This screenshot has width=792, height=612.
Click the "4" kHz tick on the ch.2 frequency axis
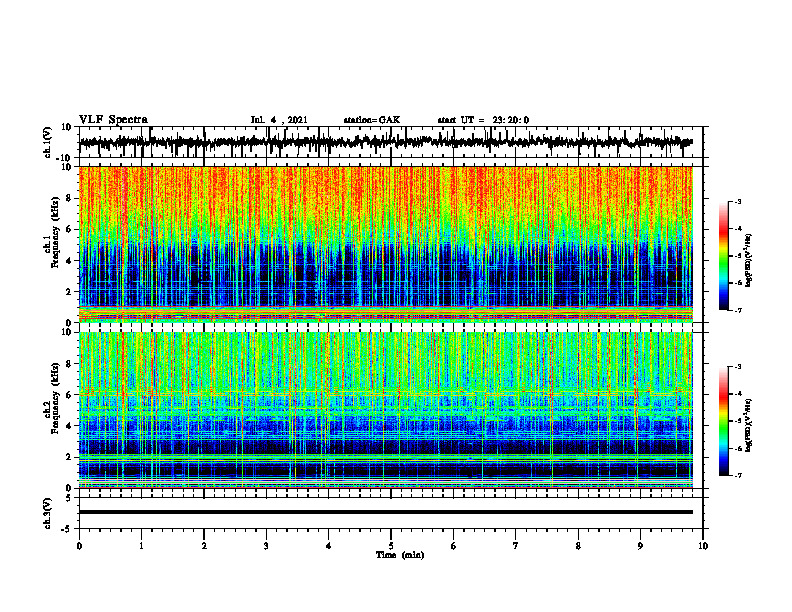(69, 426)
